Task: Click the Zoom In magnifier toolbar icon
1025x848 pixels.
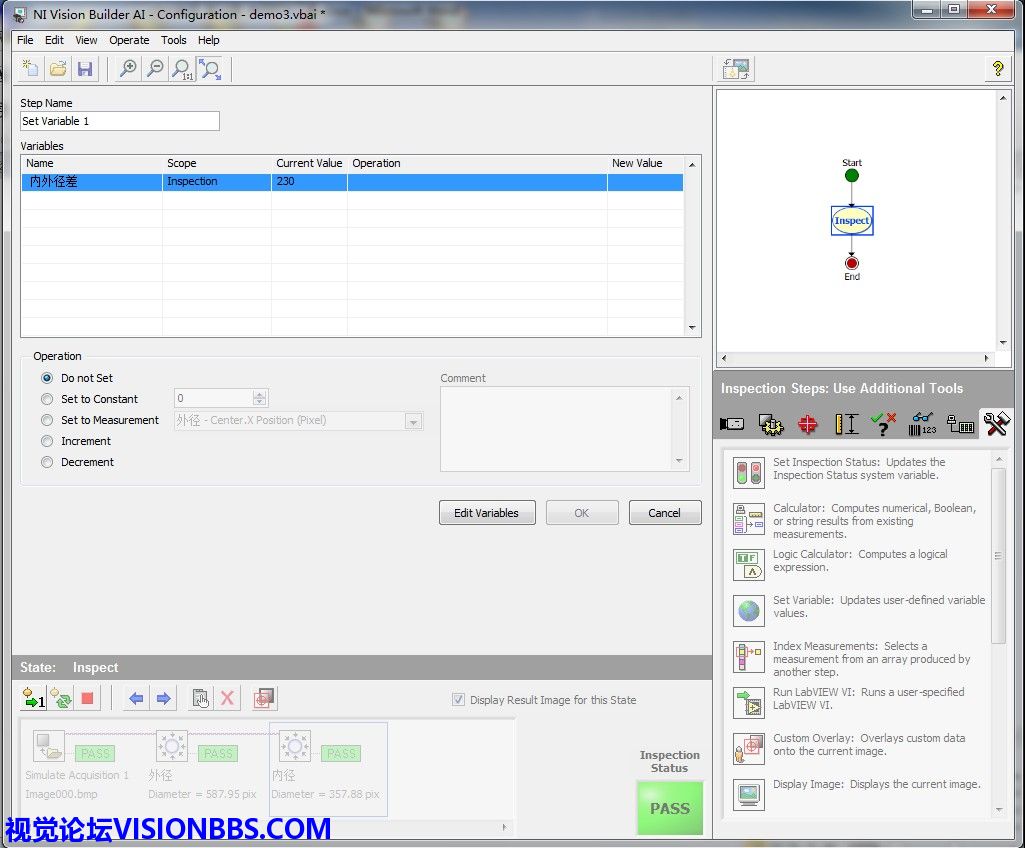Action: click(x=128, y=69)
